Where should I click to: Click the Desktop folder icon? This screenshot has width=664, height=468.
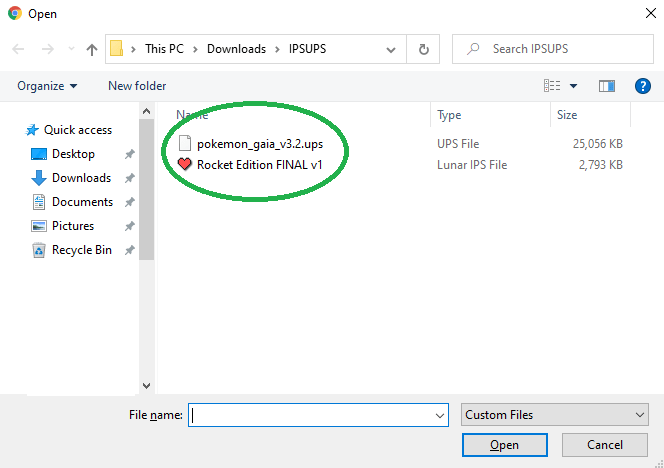tap(39, 154)
